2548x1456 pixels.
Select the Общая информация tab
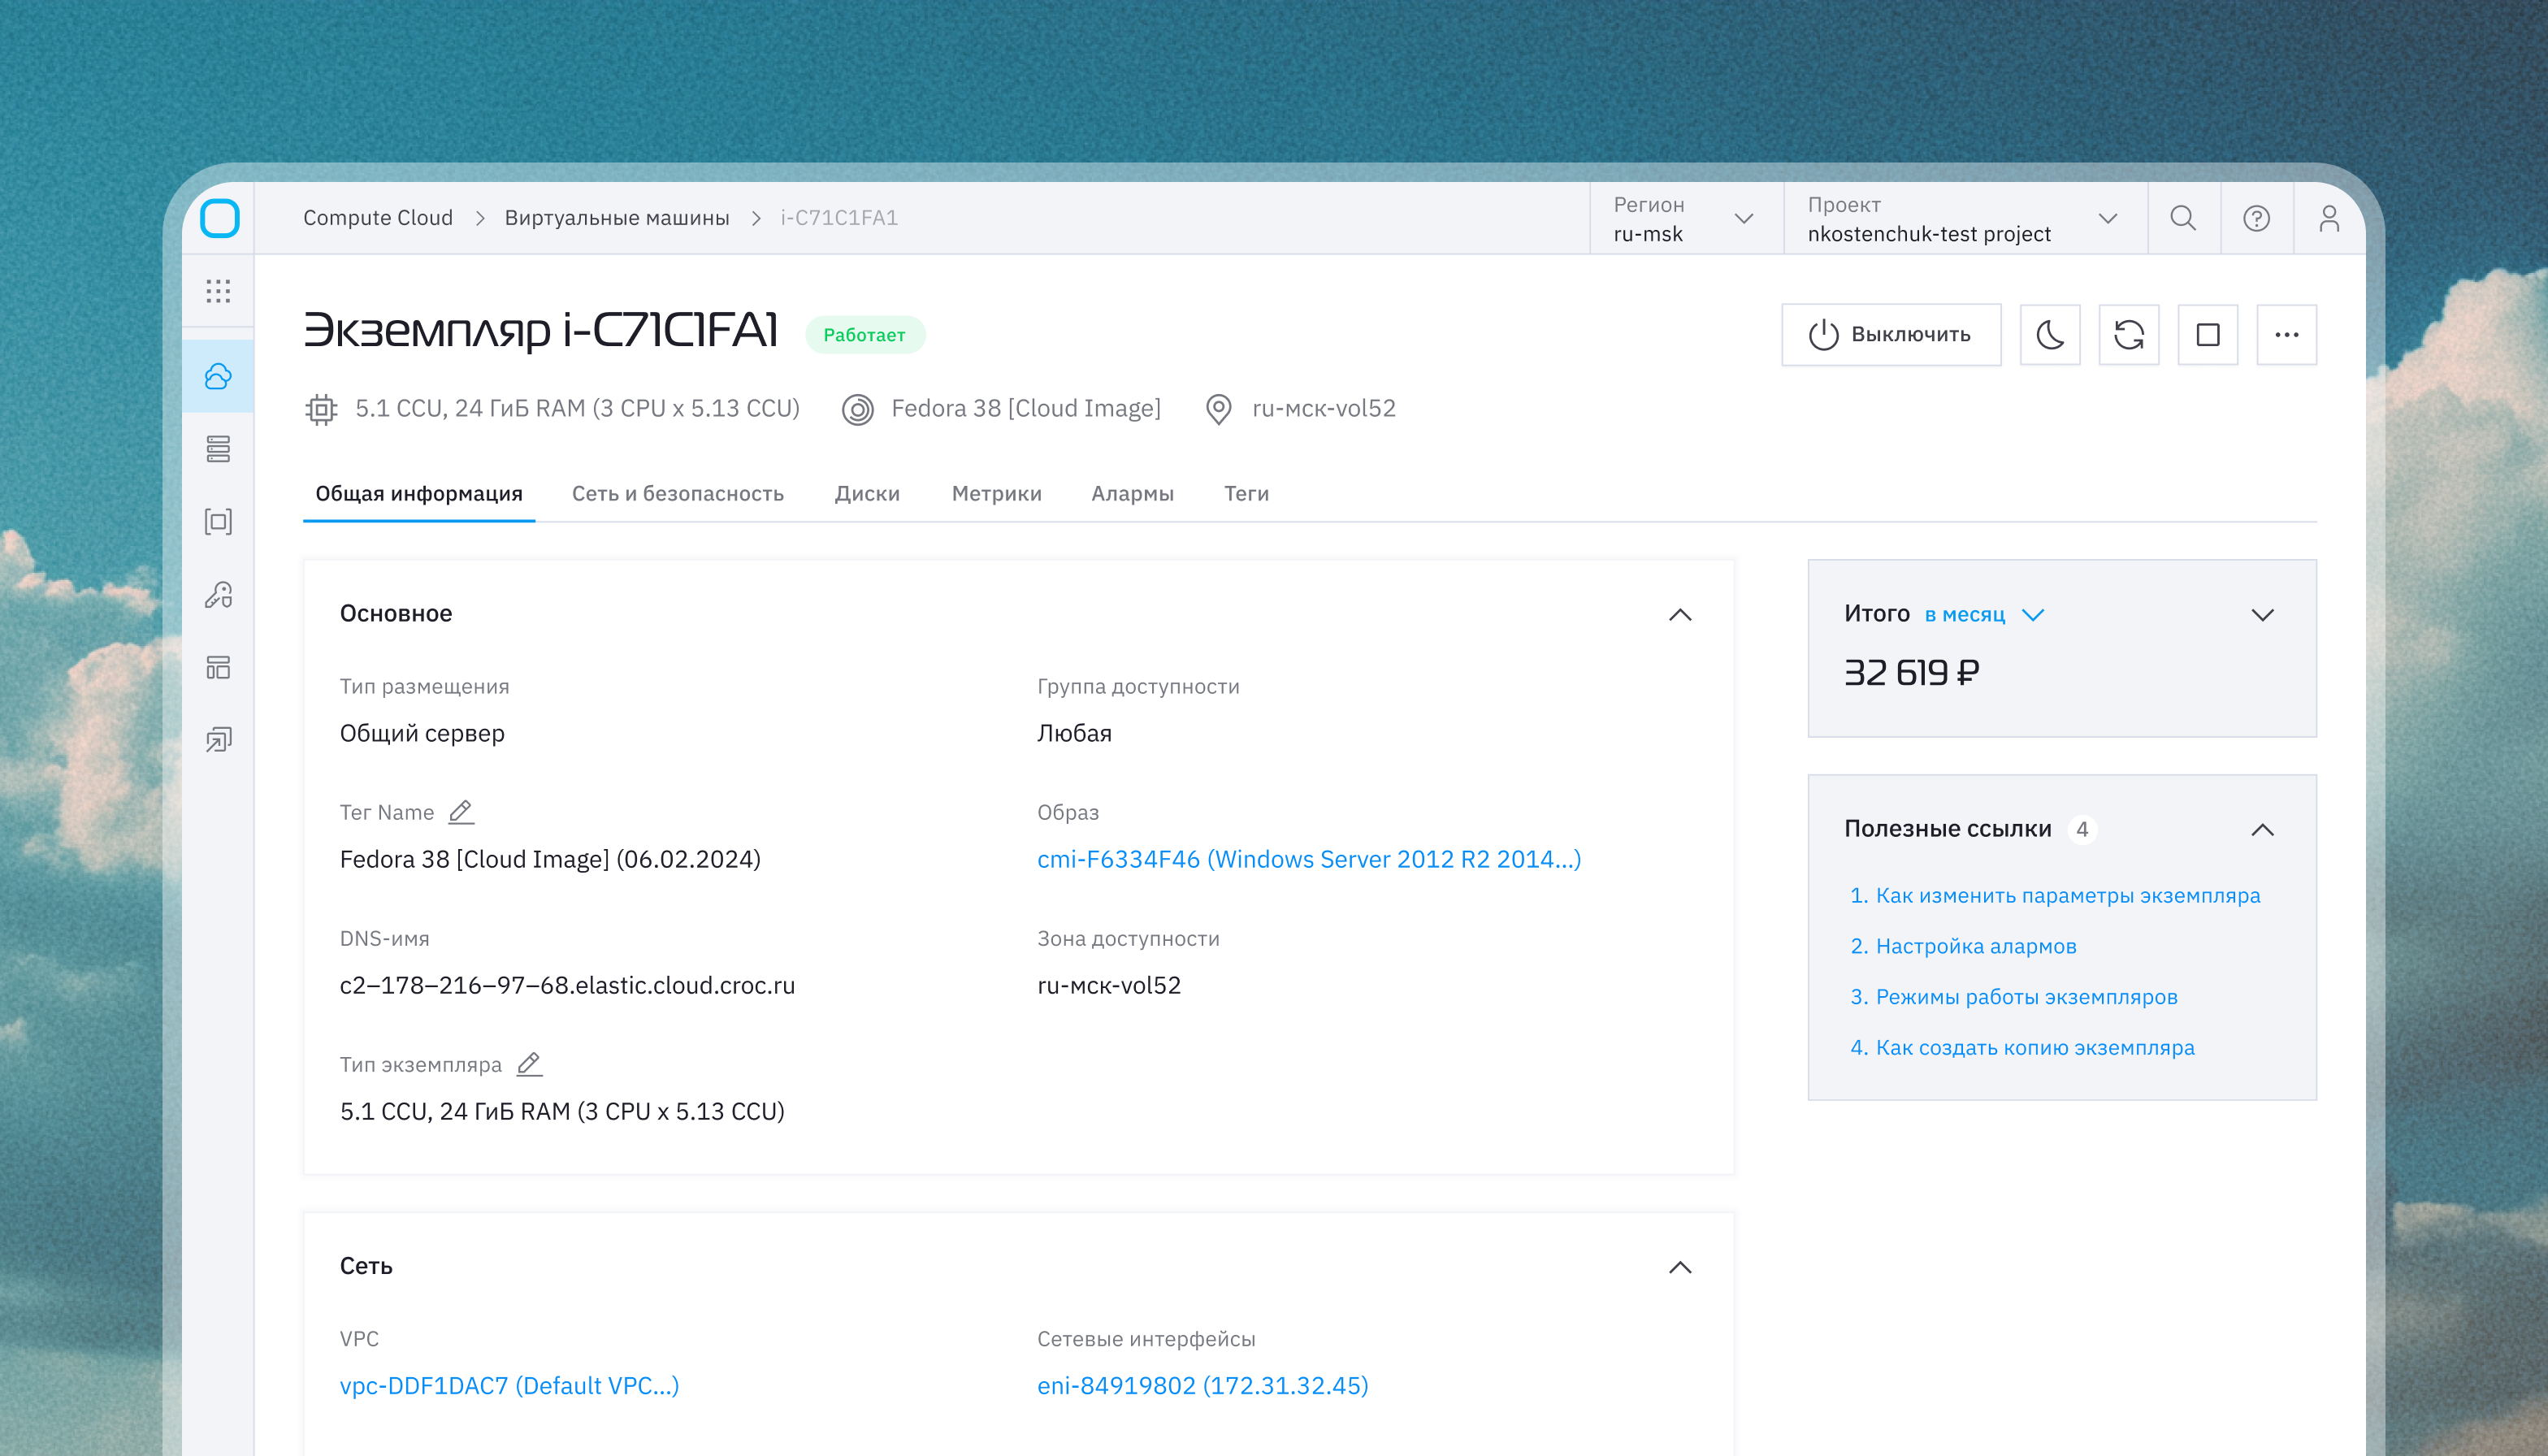pyautogui.click(x=419, y=494)
